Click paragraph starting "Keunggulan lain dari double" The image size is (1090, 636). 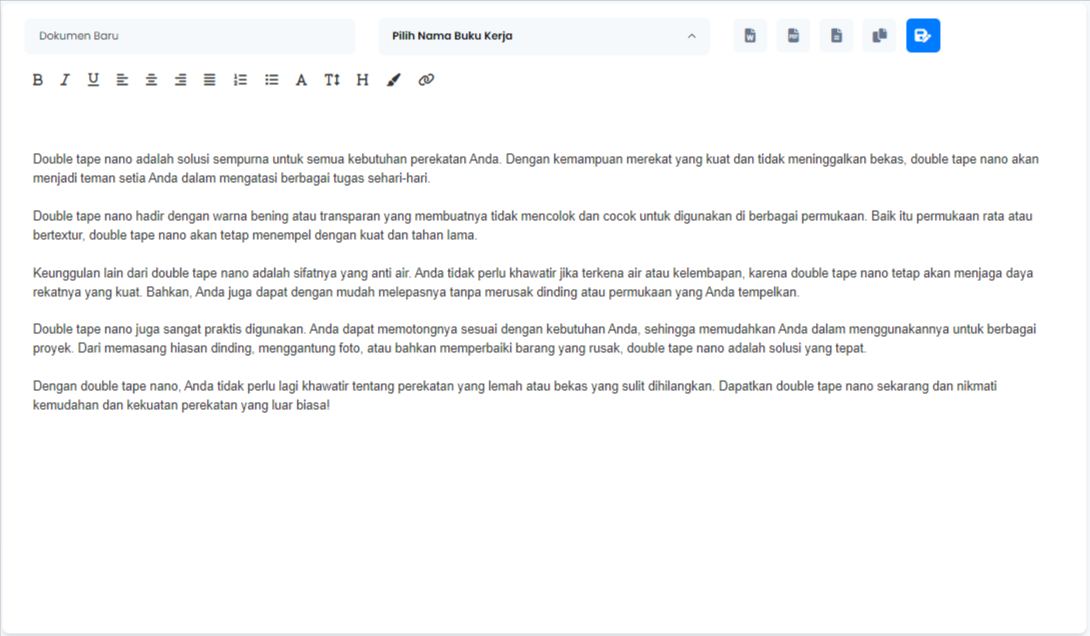(x=532, y=282)
